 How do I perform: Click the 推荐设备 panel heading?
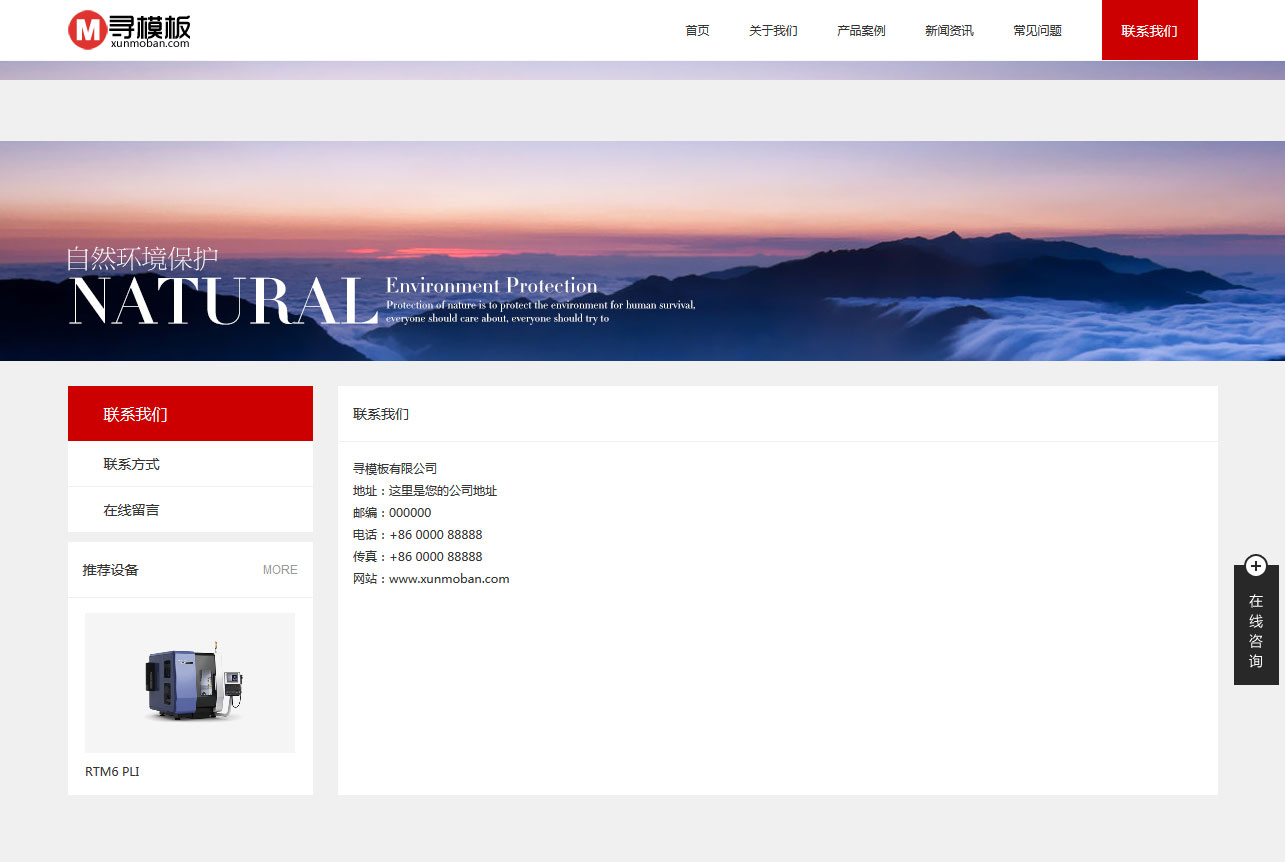(x=111, y=570)
